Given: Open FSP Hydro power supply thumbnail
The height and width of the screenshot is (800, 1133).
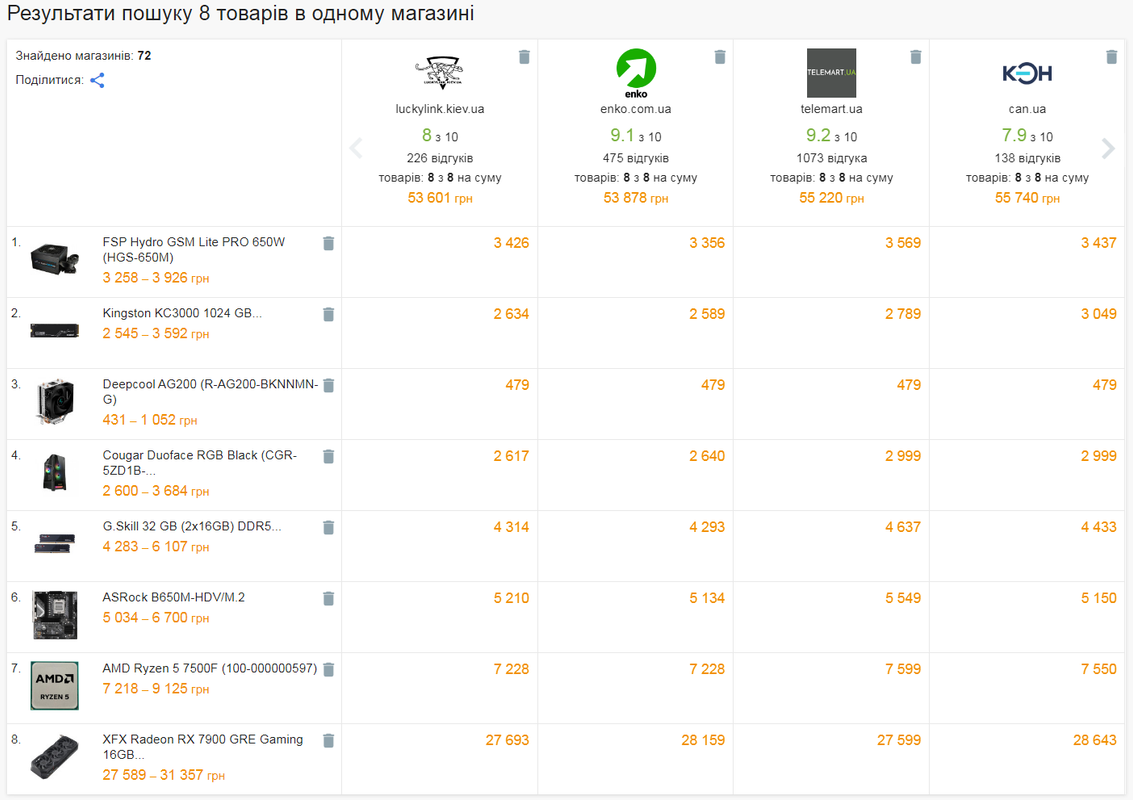Looking at the screenshot, I should (x=55, y=259).
